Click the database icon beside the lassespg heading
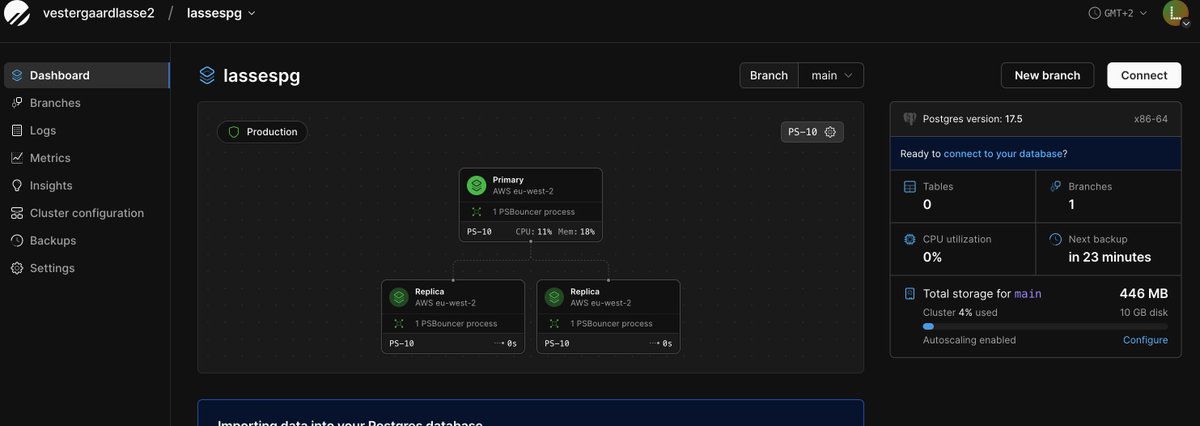 click(207, 75)
